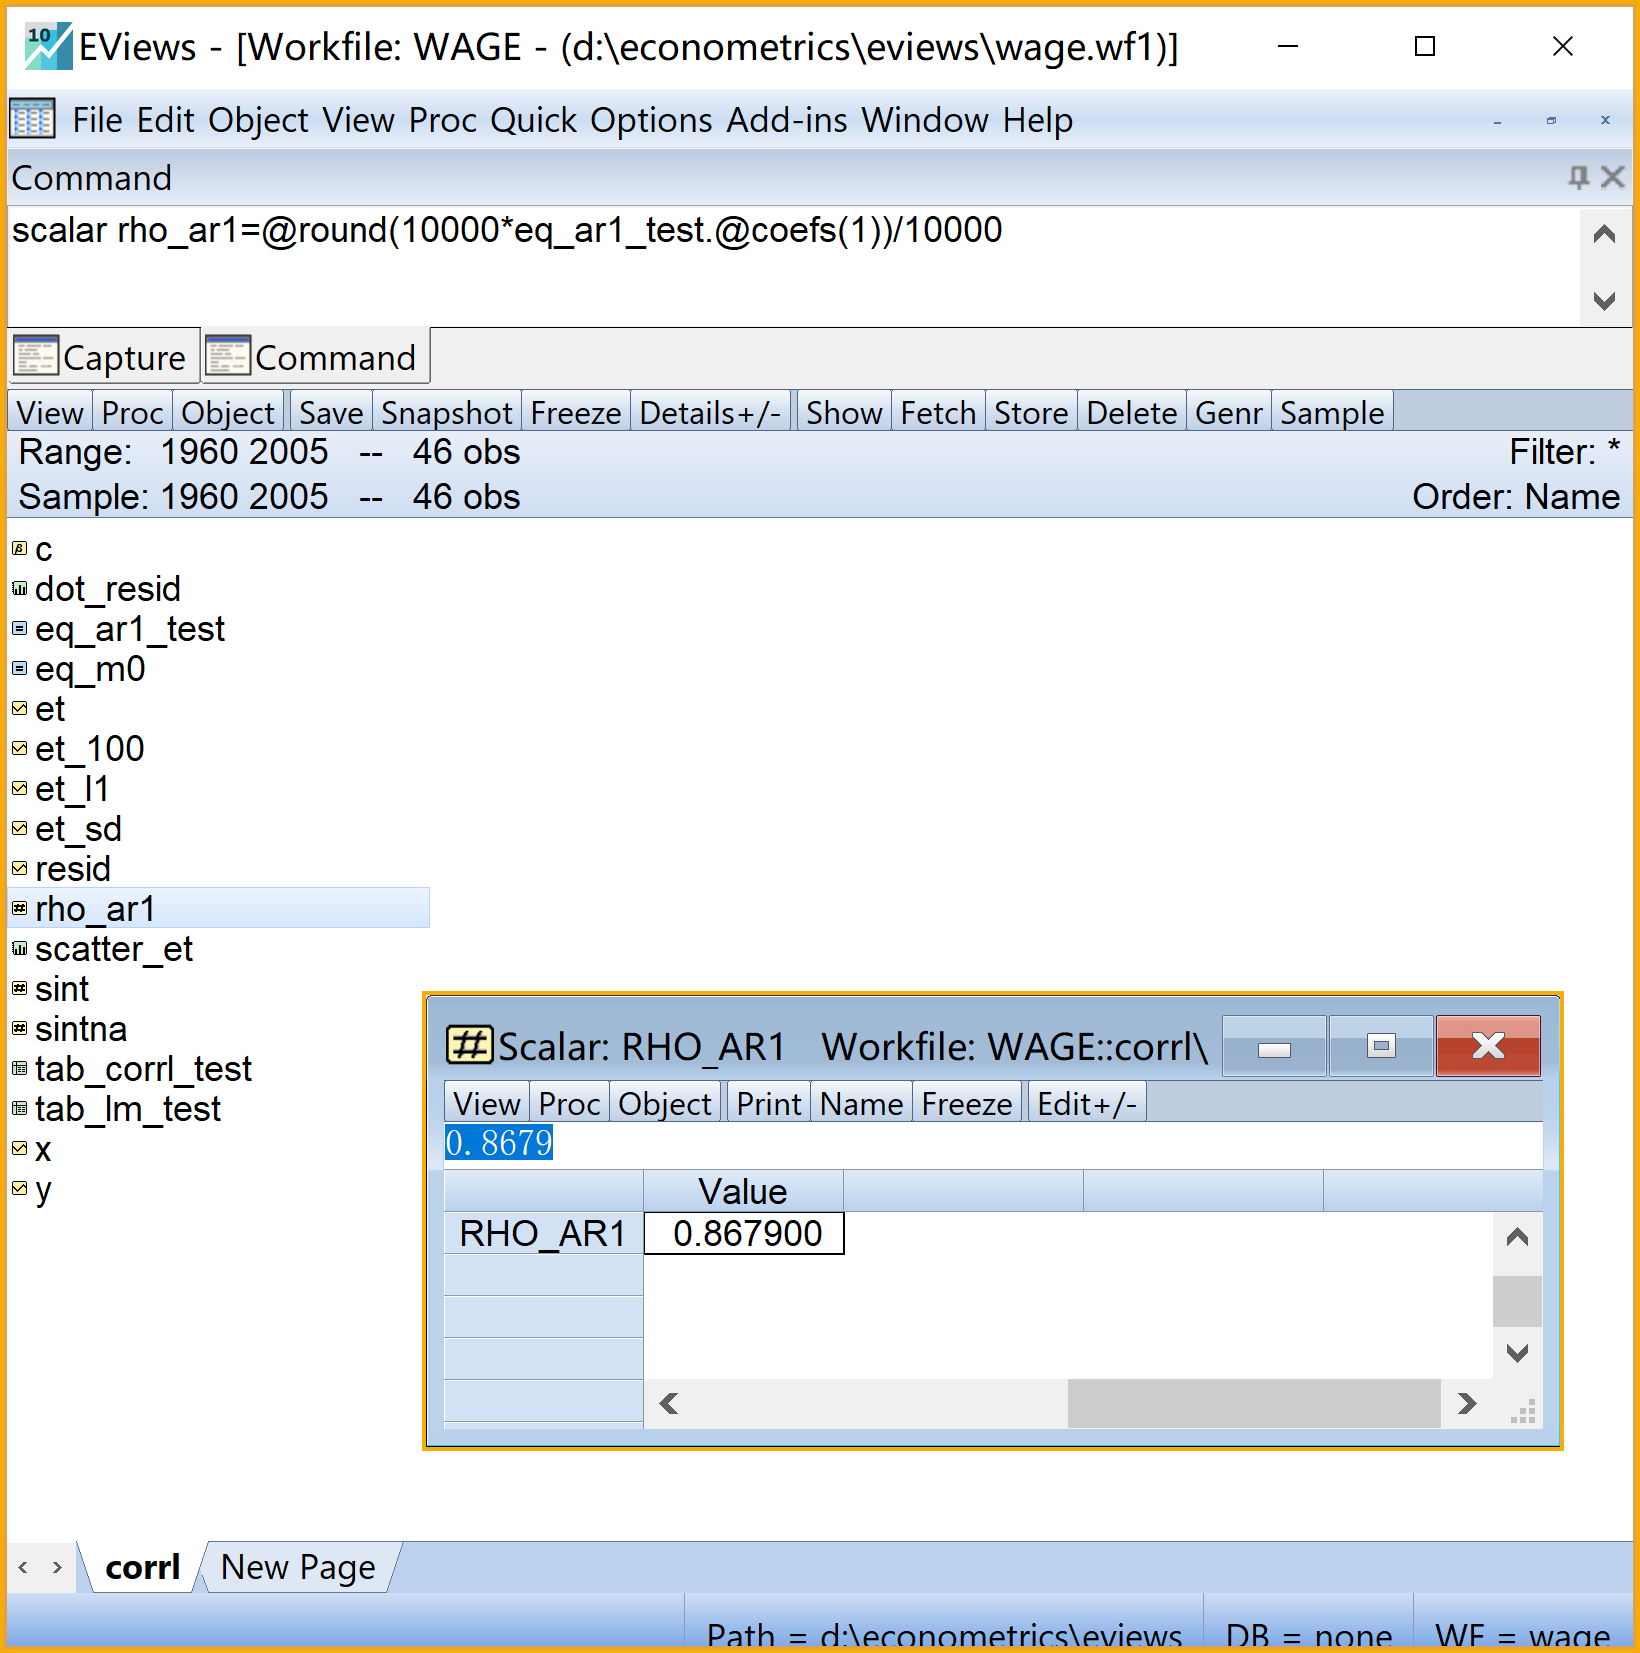Viewport: 1640px width, 1653px height.
Task: Click the rho_ar1 scalar object icon
Action: click(x=19, y=909)
